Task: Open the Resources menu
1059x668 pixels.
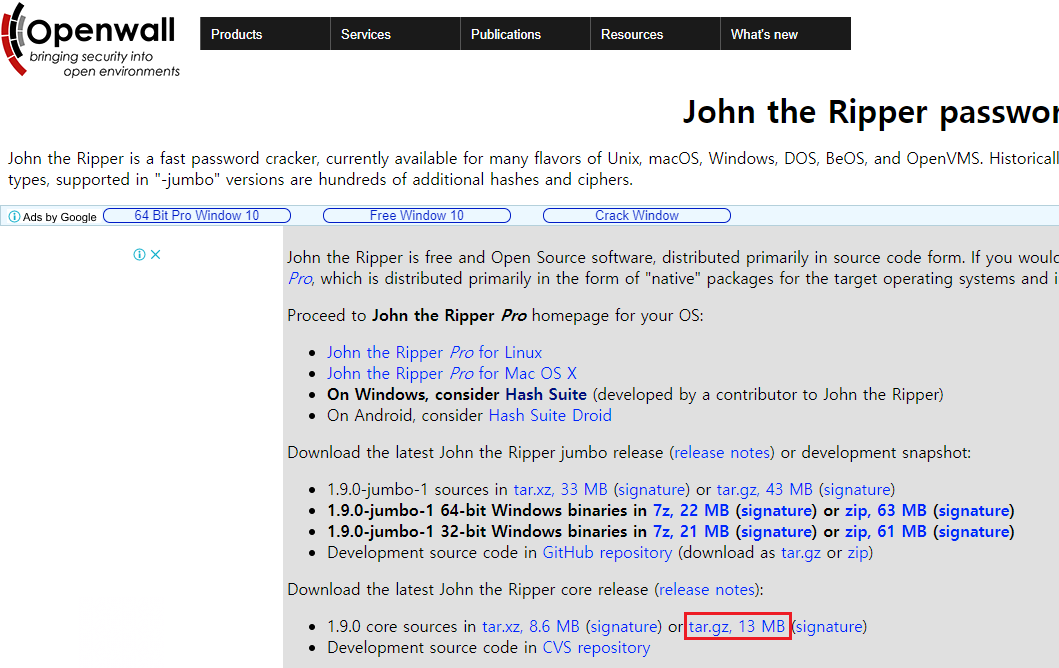Action: [x=655, y=34]
